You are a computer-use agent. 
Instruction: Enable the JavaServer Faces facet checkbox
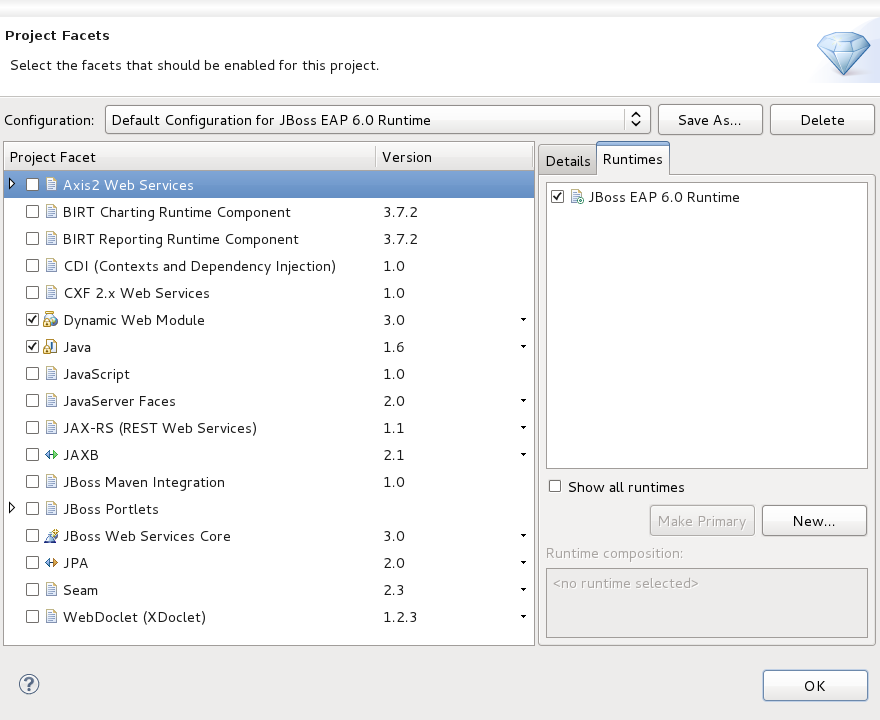33,401
